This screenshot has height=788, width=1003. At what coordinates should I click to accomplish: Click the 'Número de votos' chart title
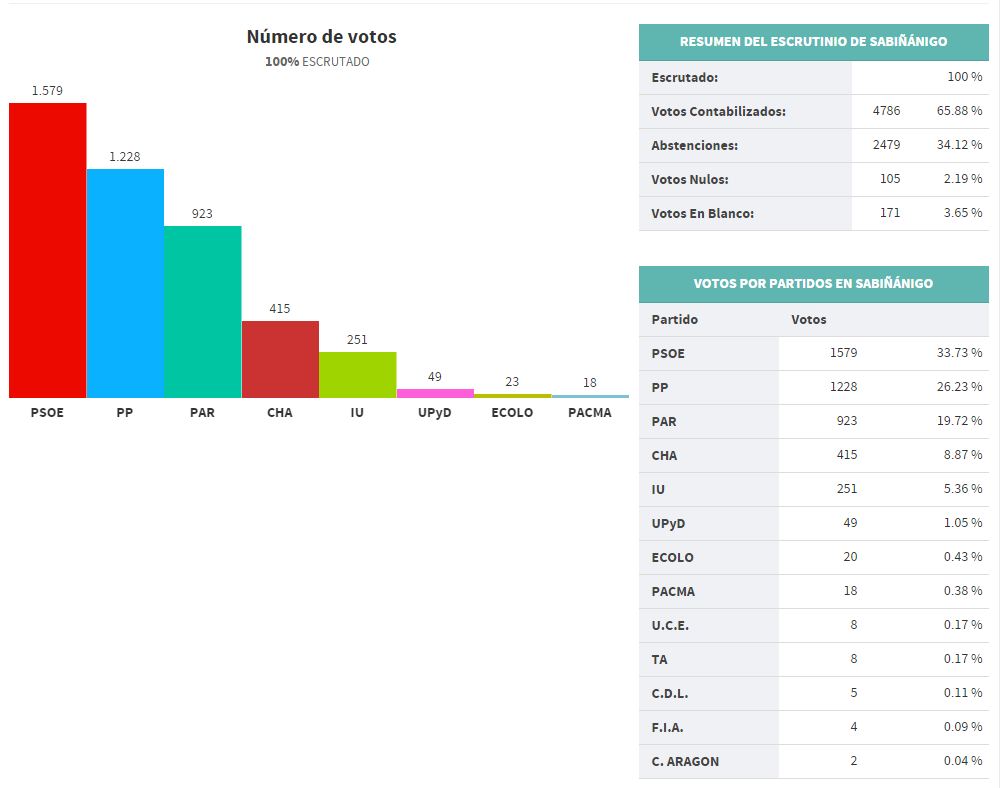[x=321, y=37]
